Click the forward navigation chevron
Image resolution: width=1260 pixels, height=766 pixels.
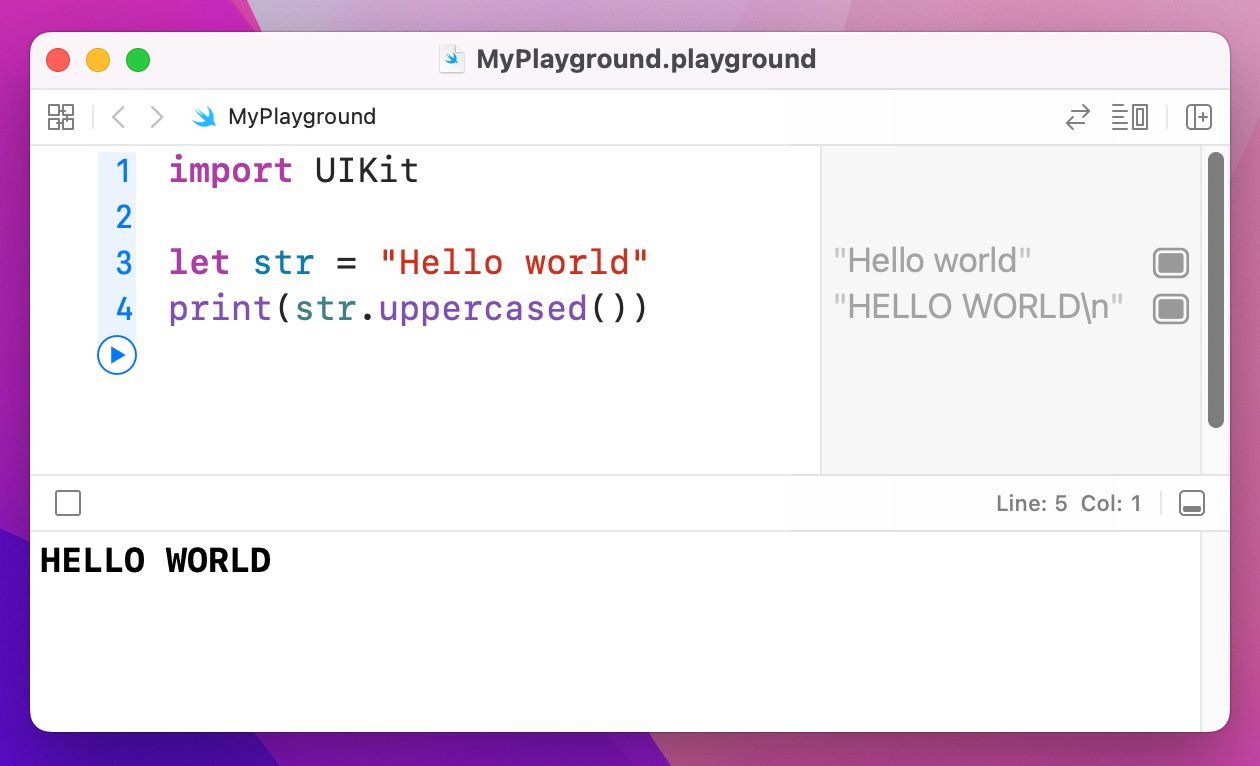click(x=156, y=116)
